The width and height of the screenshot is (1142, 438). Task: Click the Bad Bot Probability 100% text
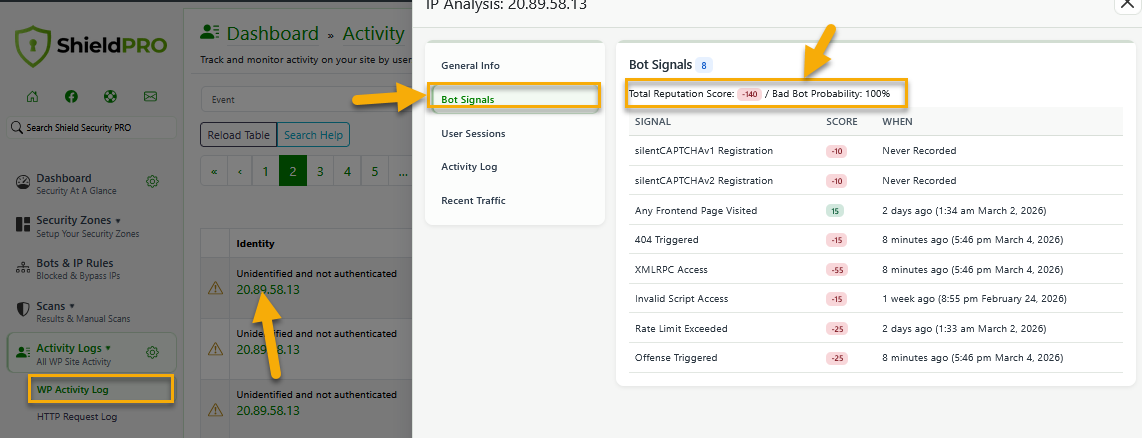pos(831,94)
